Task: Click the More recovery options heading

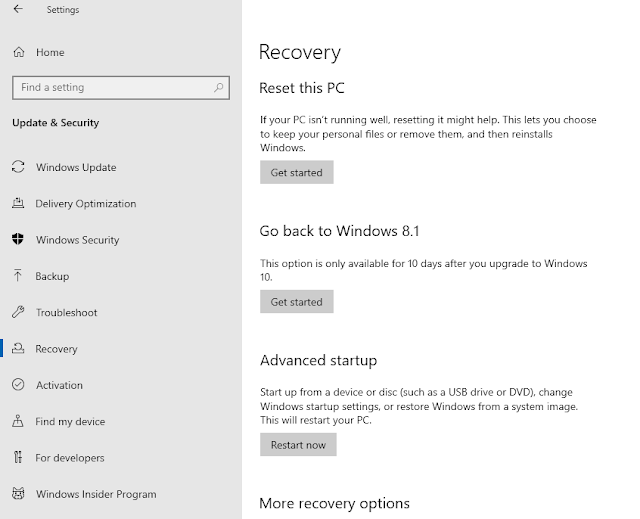Action: (x=335, y=503)
